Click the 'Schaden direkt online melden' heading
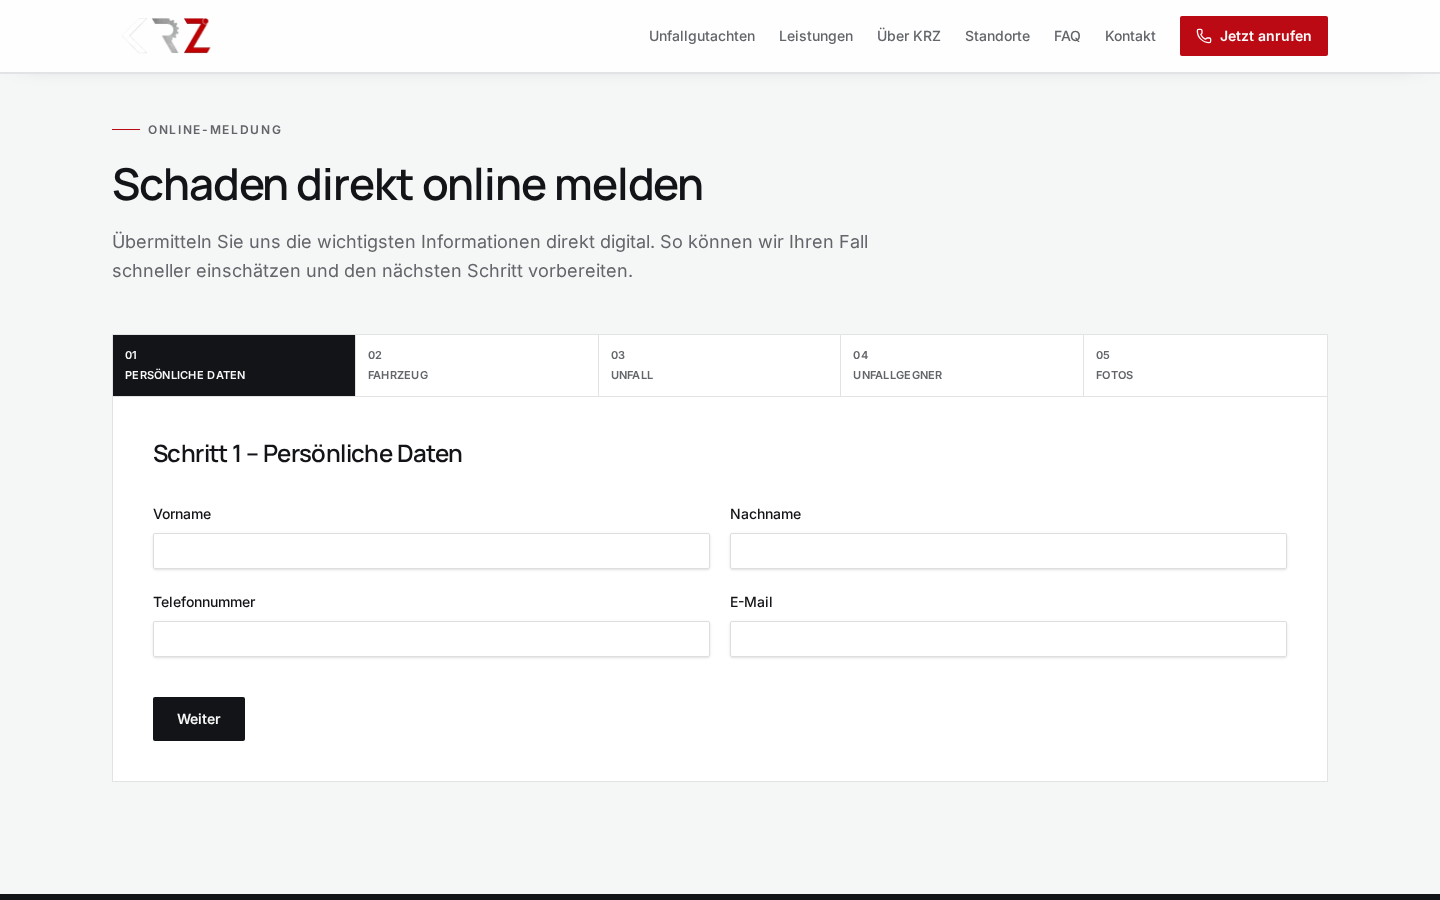The height and width of the screenshot is (900, 1440). [407, 184]
